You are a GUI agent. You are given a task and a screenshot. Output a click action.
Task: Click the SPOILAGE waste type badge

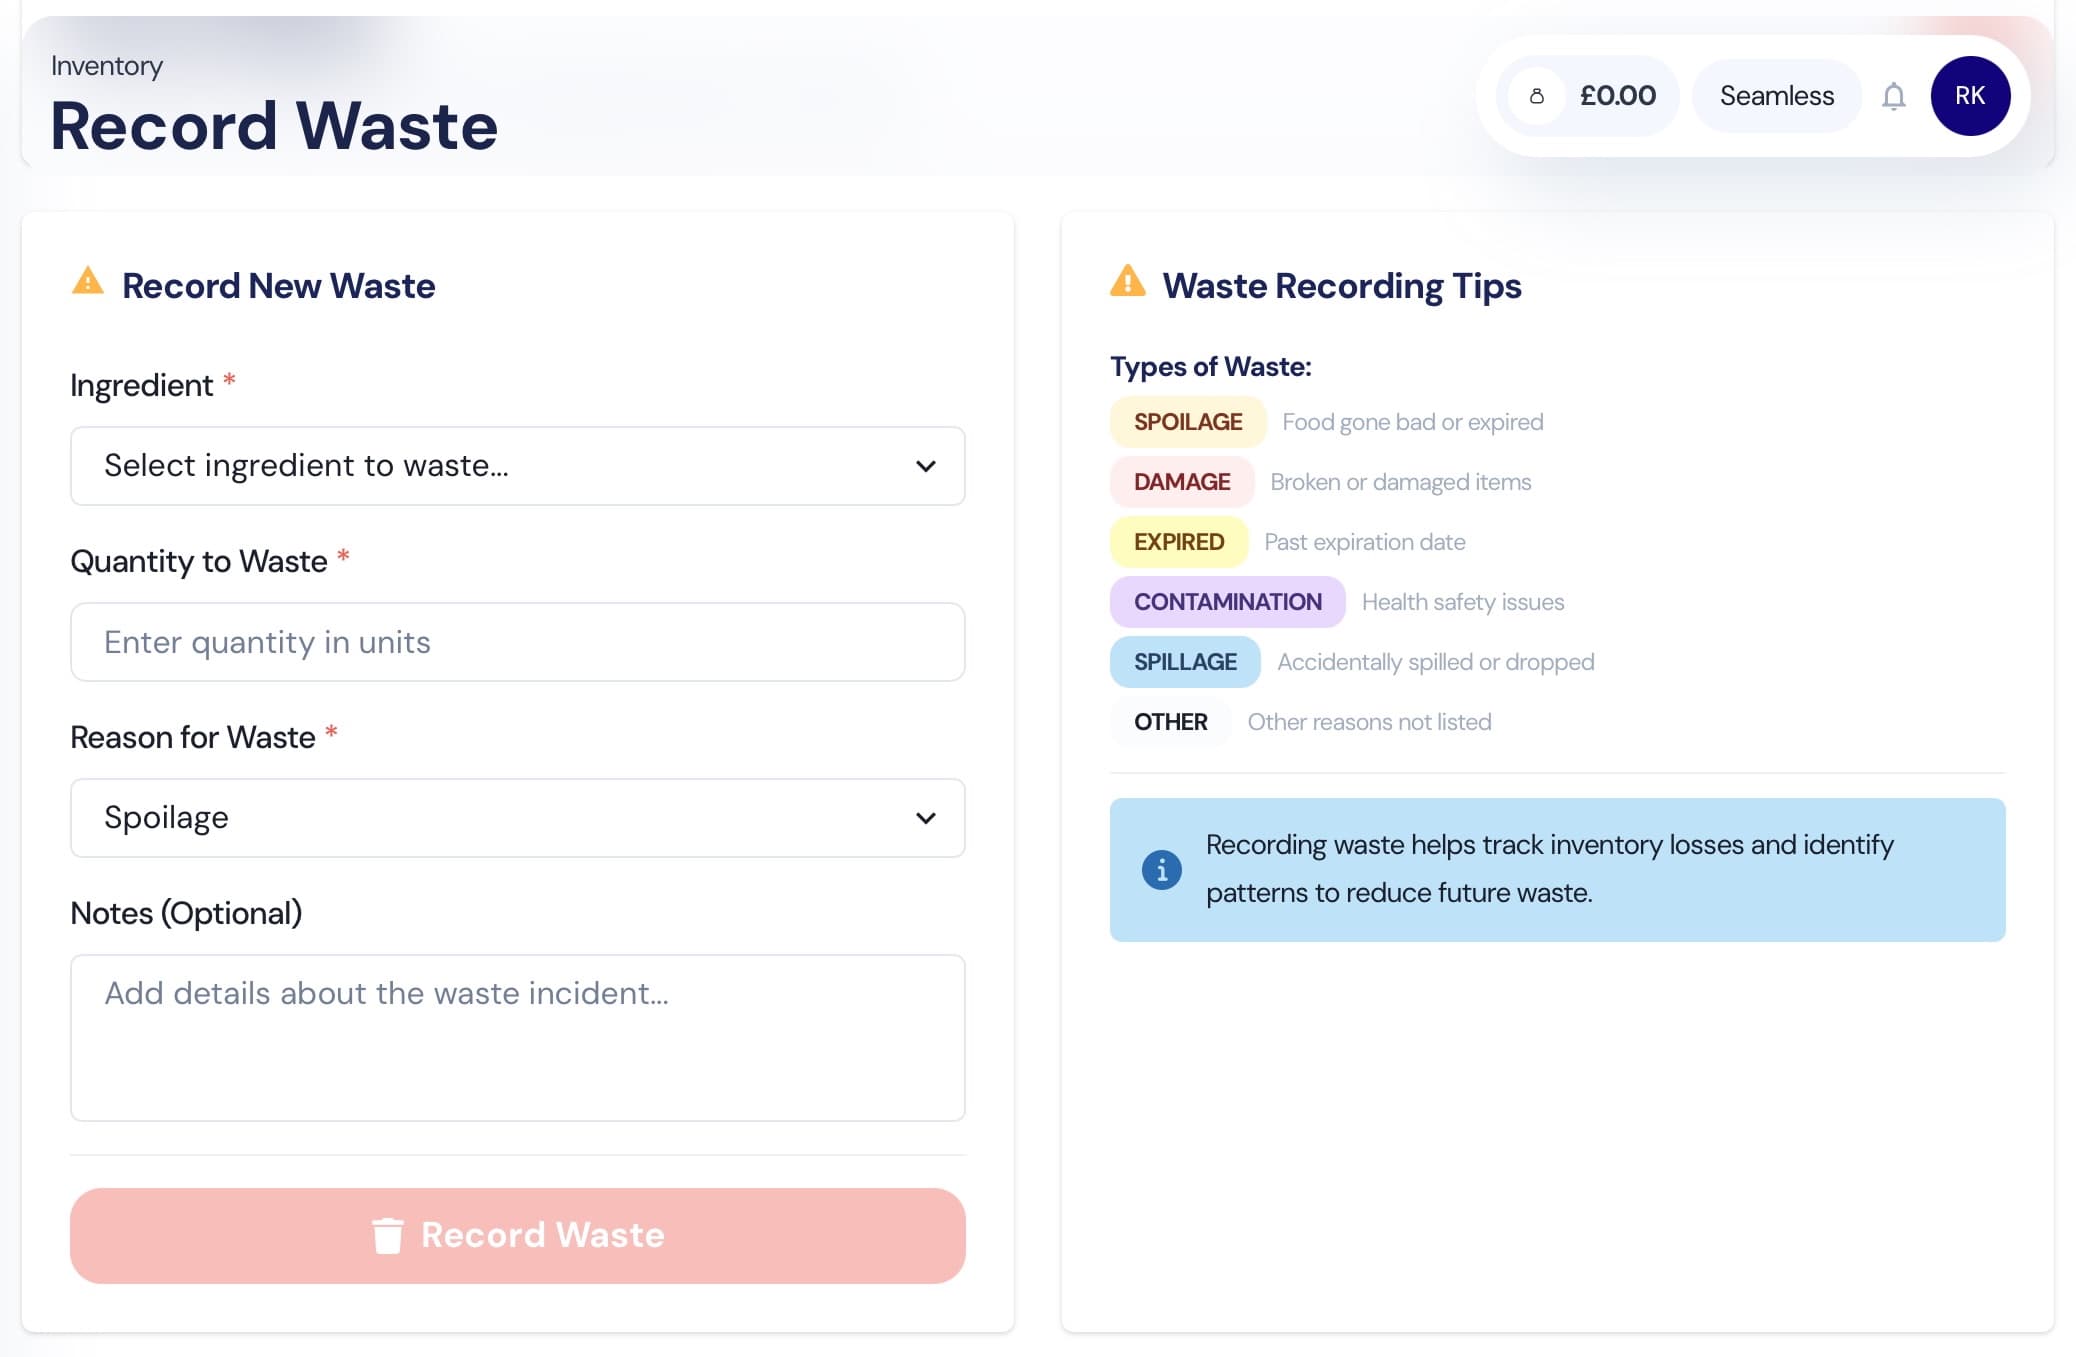(x=1187, y=422)
